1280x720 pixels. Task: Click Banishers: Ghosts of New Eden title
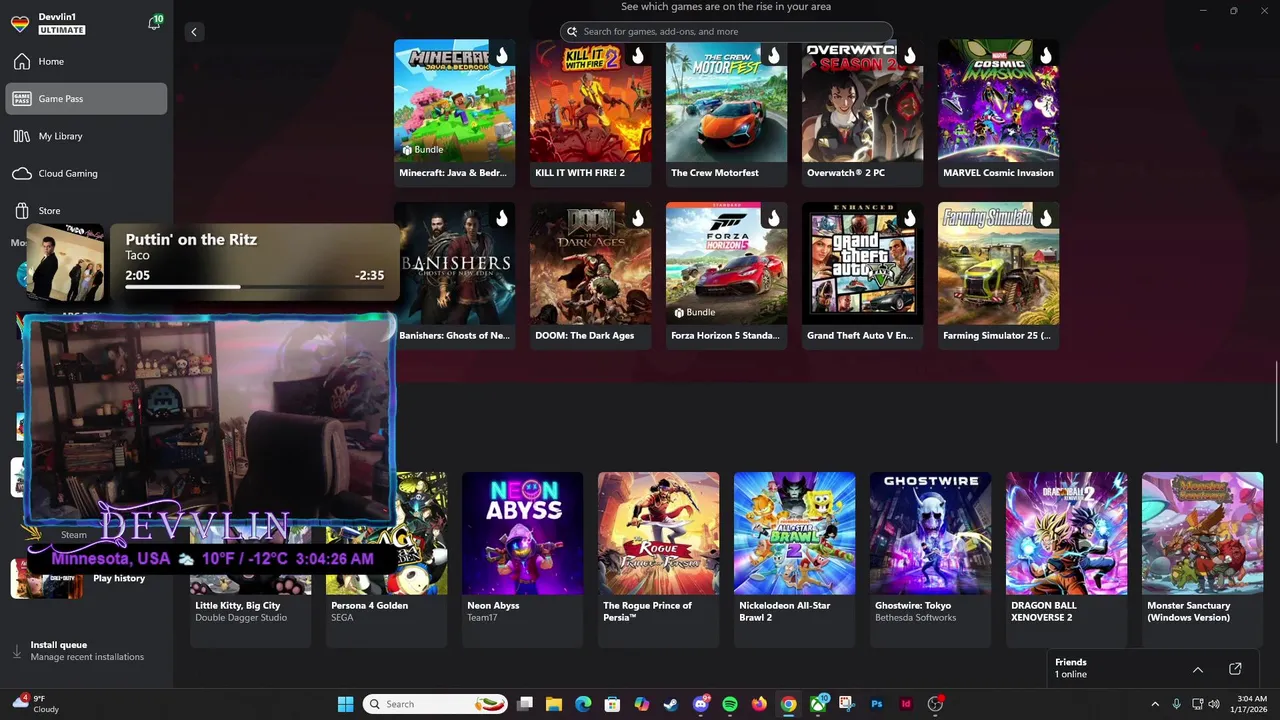(454, 335)
